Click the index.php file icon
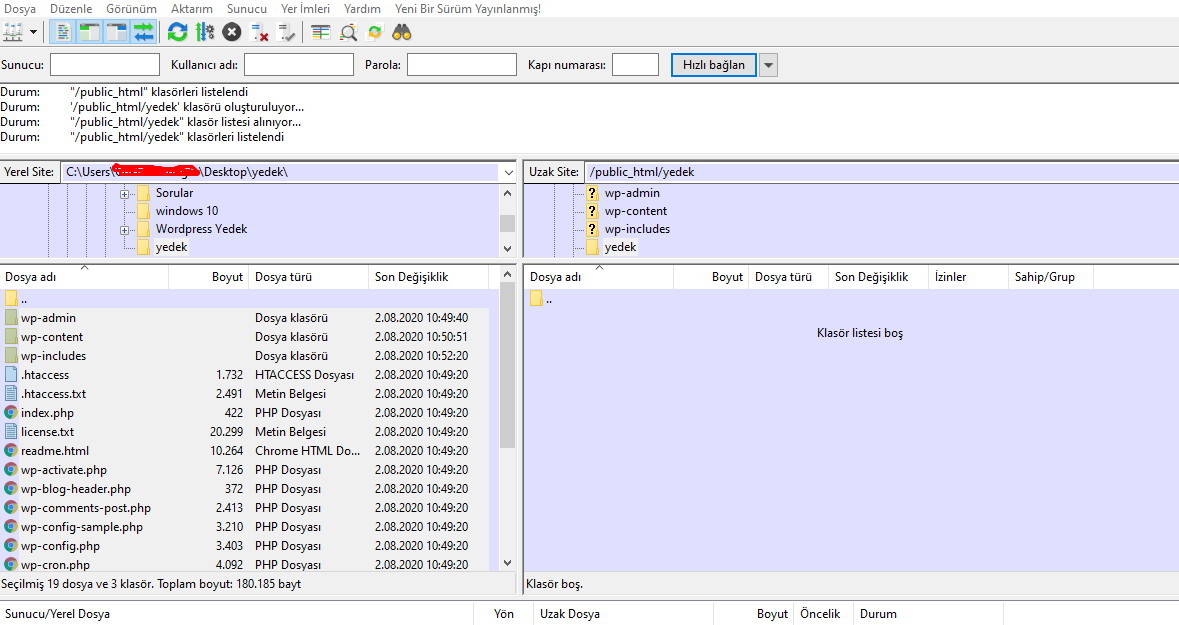This screenshot has width=1179, height=625. (x=11, y=413)
